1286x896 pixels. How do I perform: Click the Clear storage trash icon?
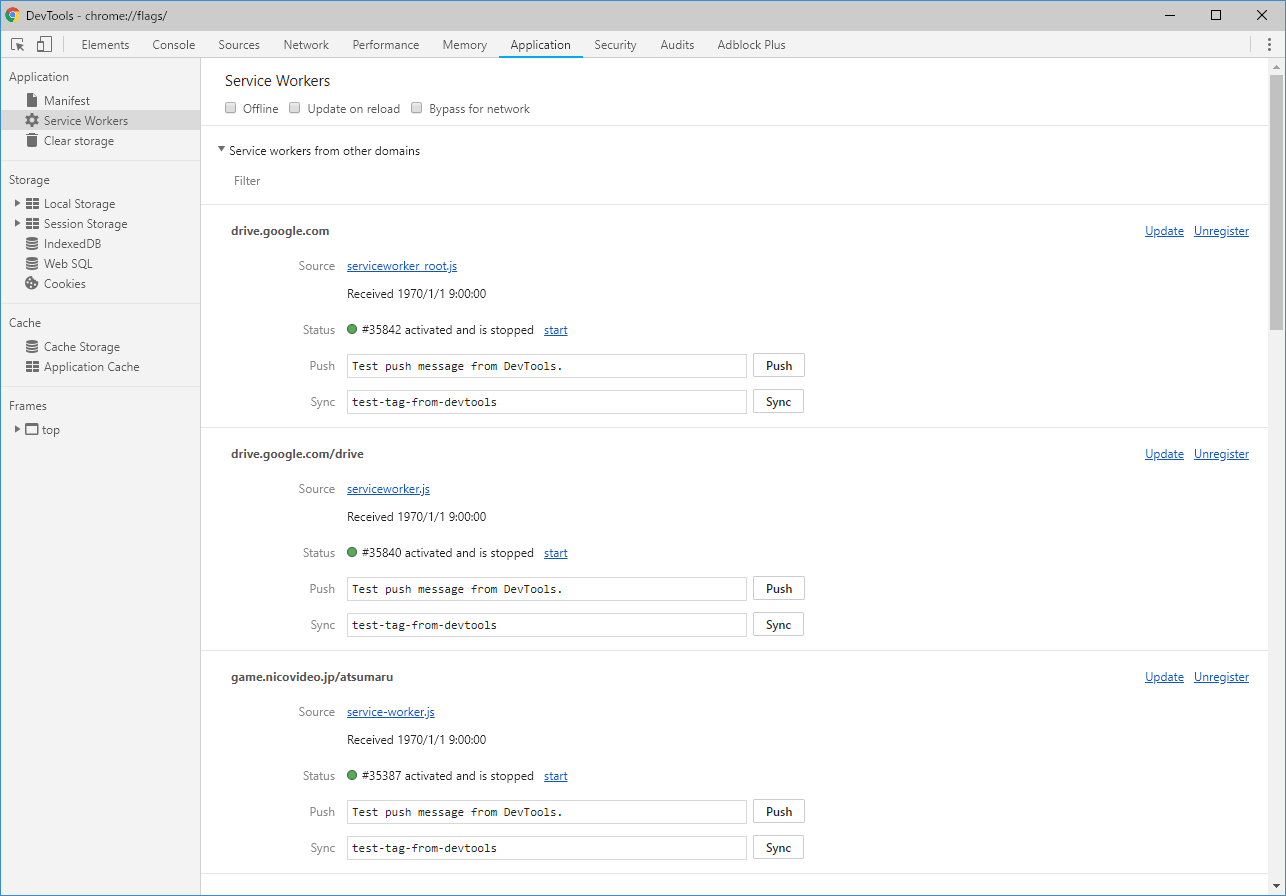coord(32,141)
